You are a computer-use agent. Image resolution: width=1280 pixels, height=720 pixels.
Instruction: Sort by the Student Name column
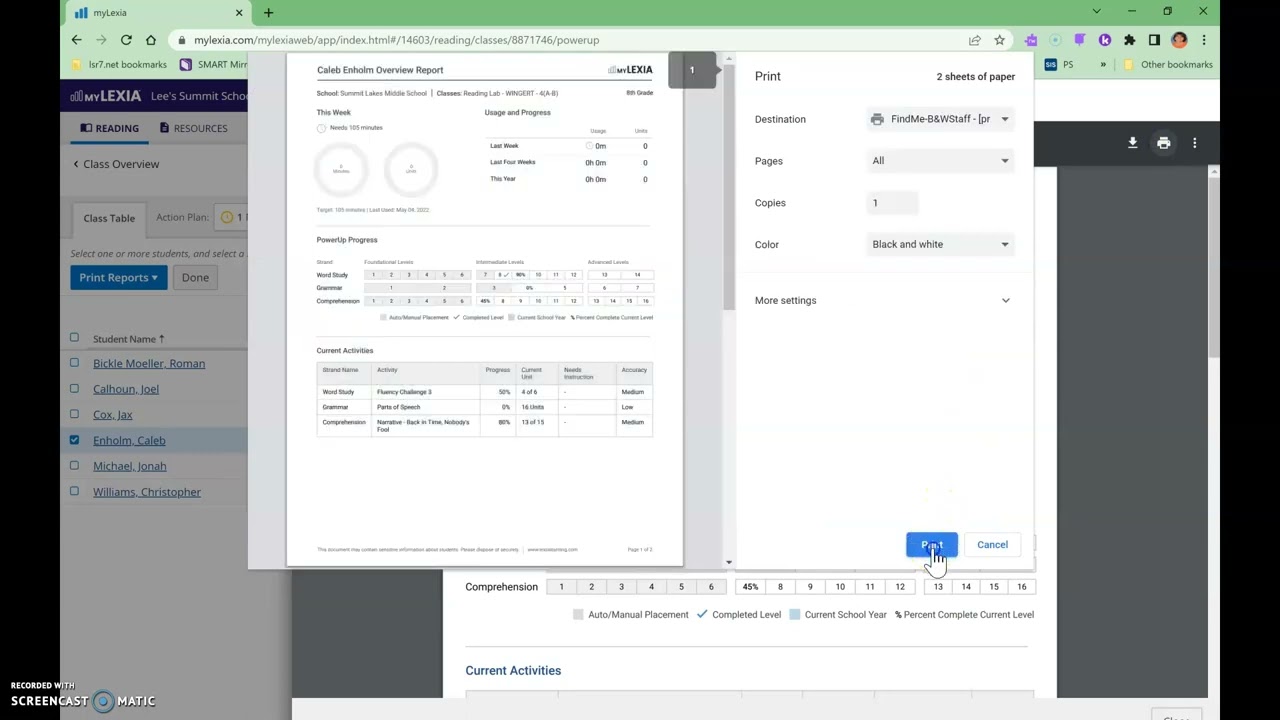129,339
